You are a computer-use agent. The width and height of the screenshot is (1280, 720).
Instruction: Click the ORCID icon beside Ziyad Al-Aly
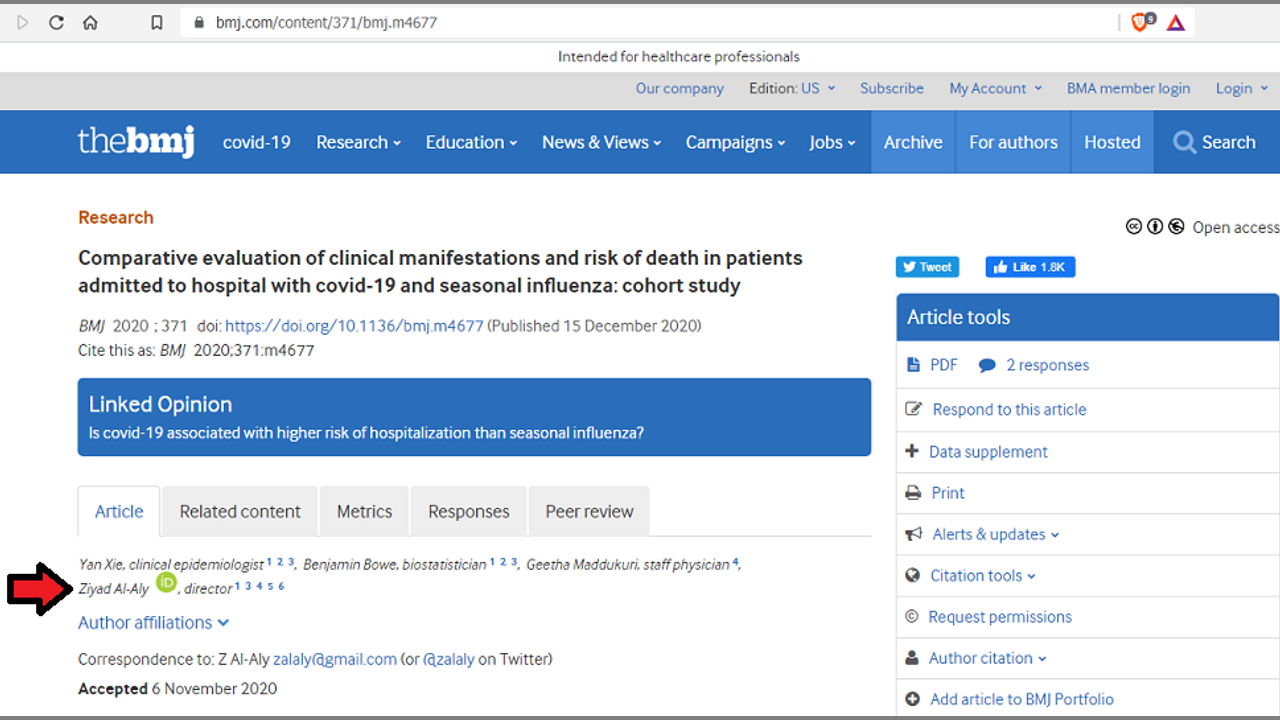coord(166,582)
